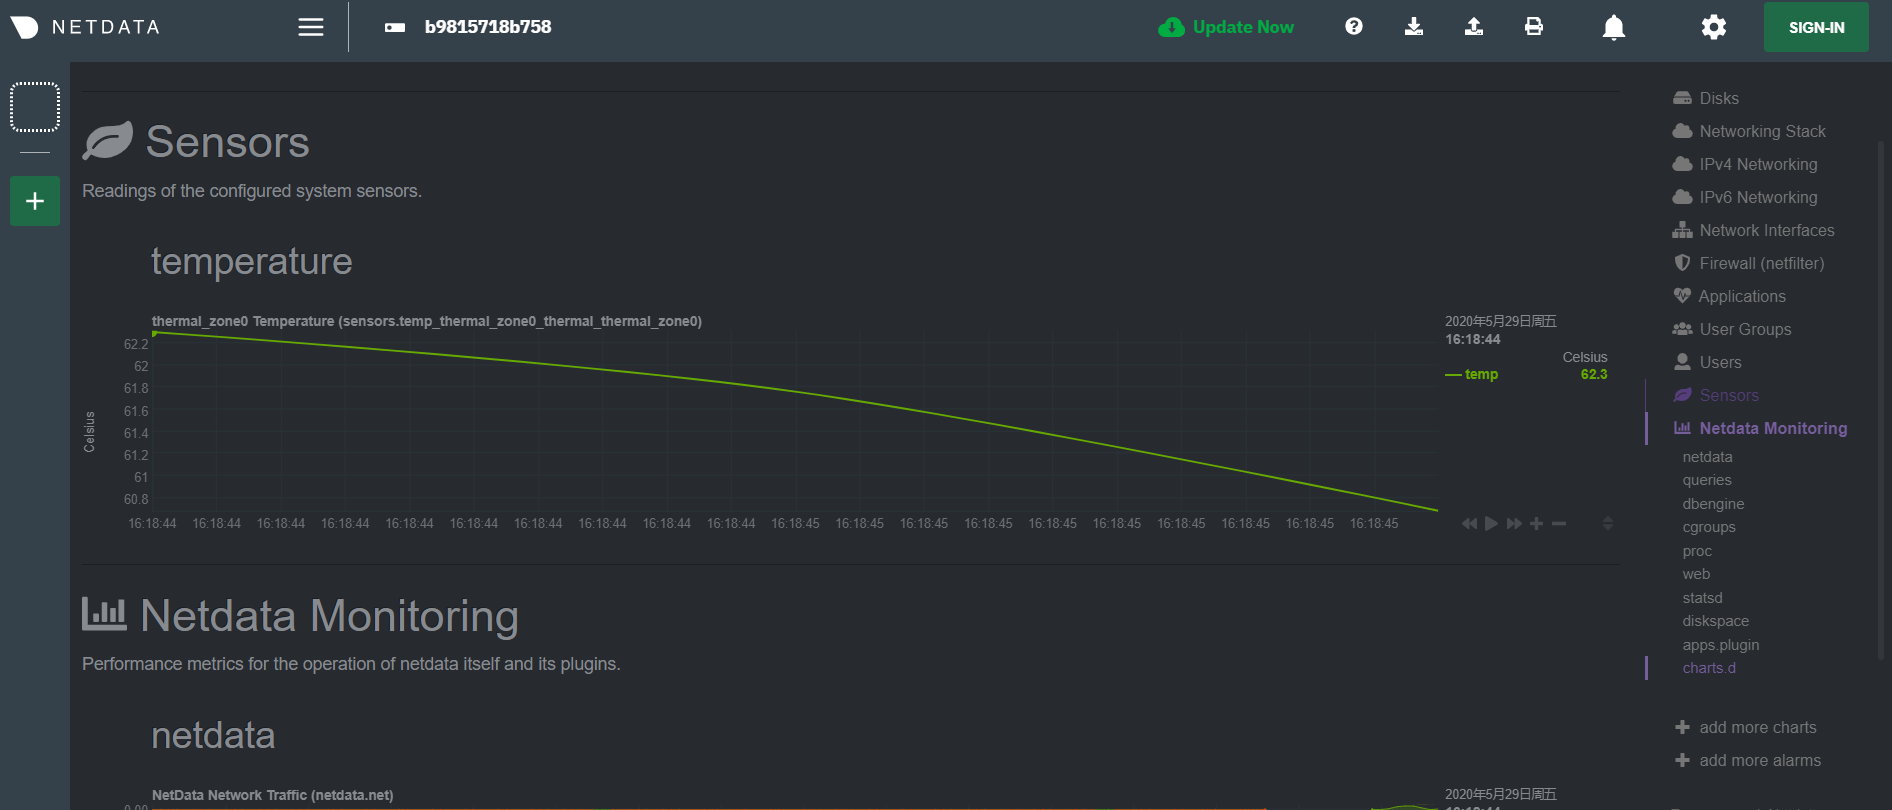Click the print dashboard icon
1892x810 pixels.
[1534, 27]
